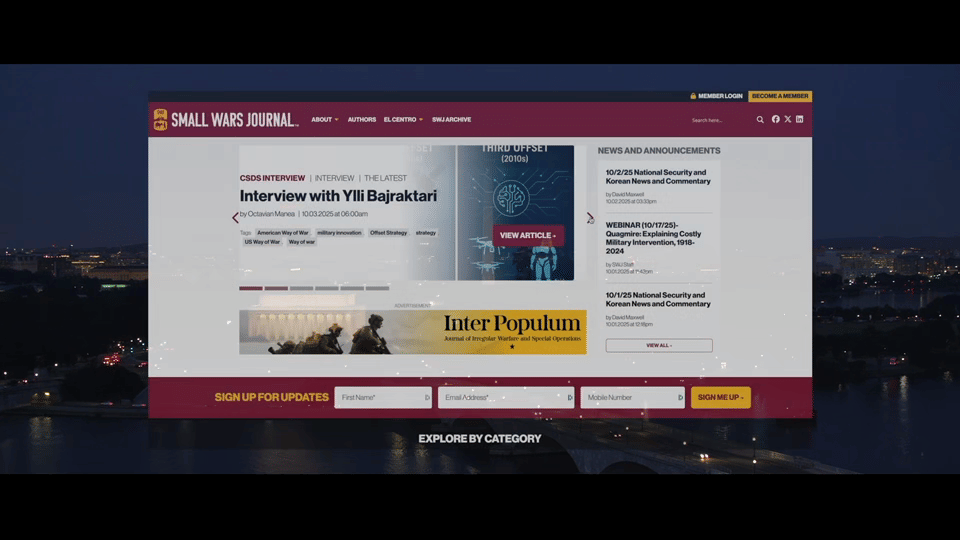The image size is (960, 540).
Task: Click the Member Login lock link
Action: coord(716,96)
